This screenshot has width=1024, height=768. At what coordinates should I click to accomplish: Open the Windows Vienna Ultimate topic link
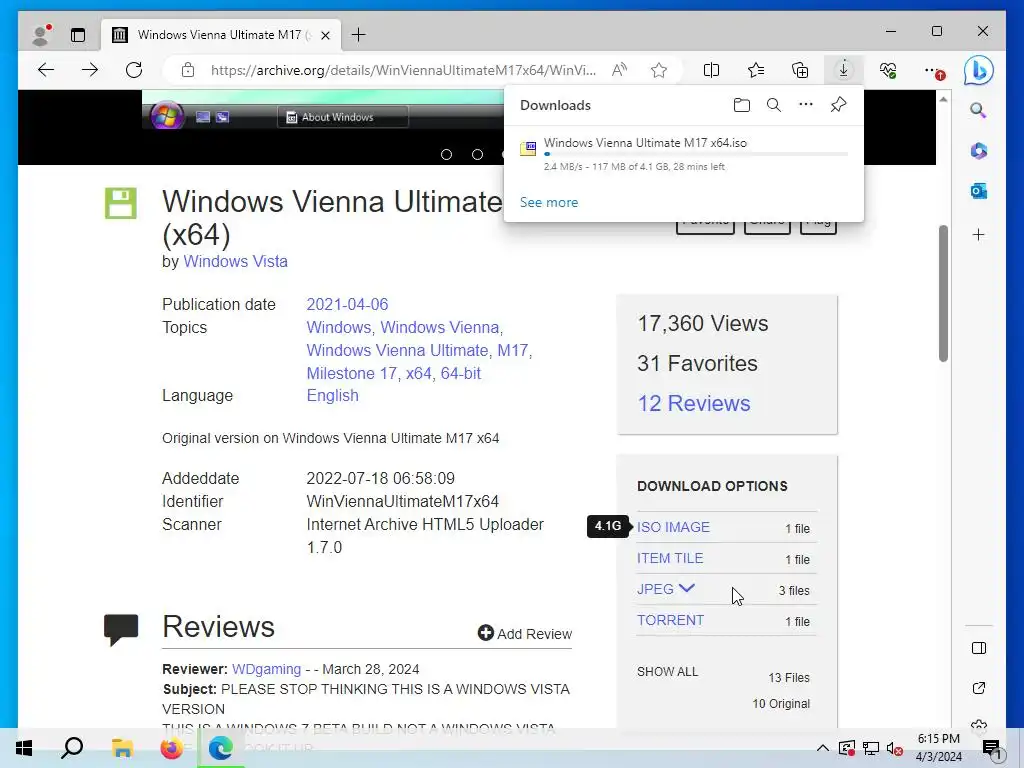(398, 351)
